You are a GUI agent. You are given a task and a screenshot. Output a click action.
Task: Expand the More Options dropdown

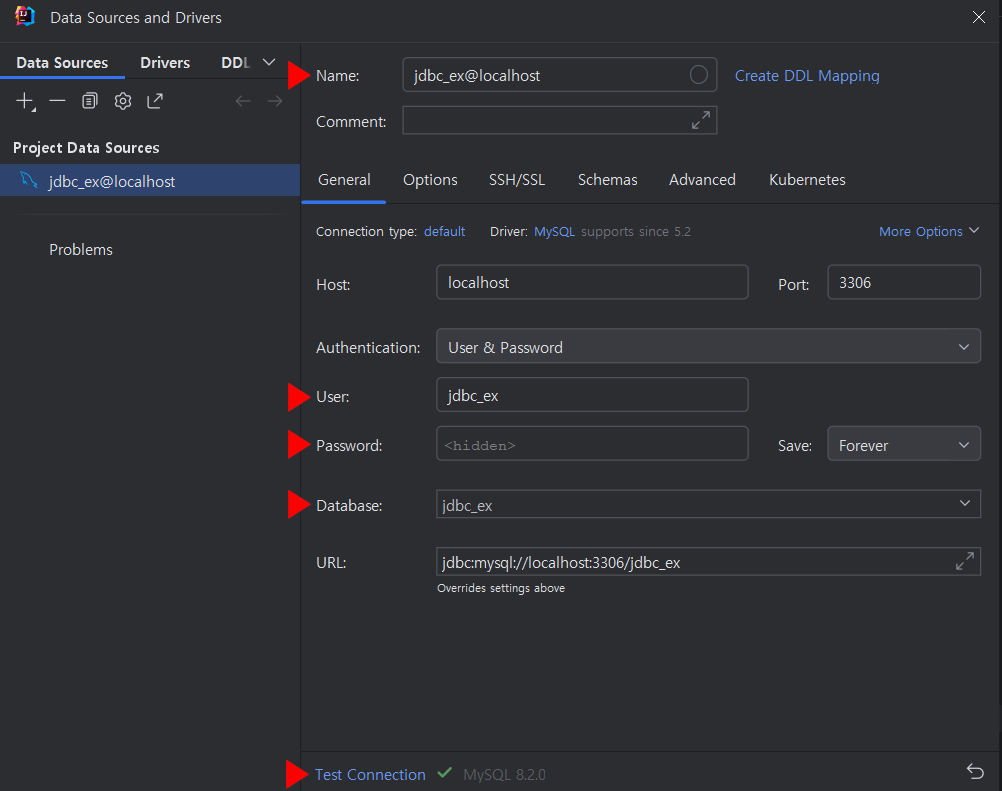pos(929,231)
